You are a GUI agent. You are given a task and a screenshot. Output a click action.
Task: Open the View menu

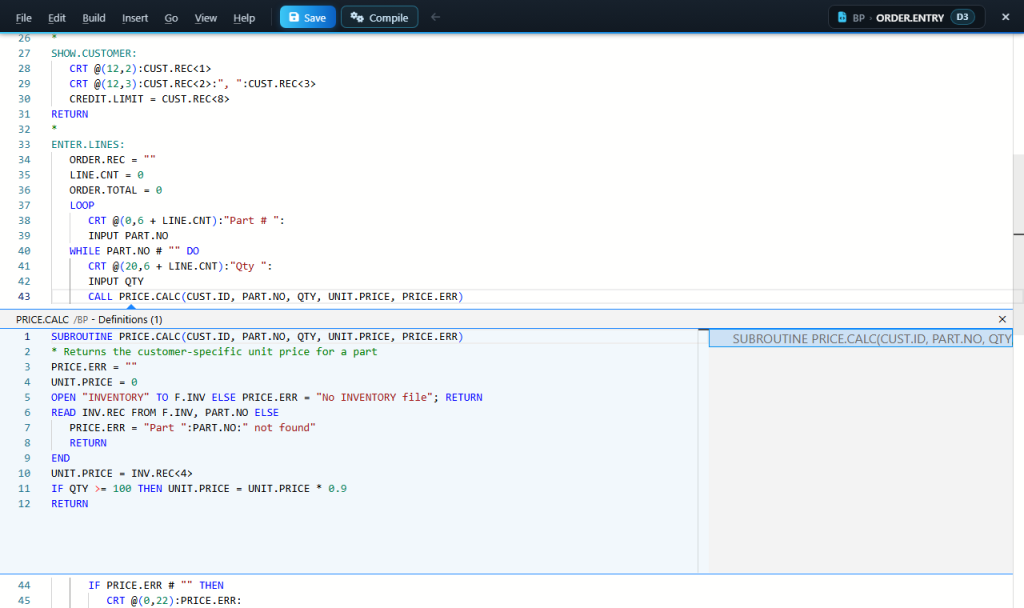205,18
